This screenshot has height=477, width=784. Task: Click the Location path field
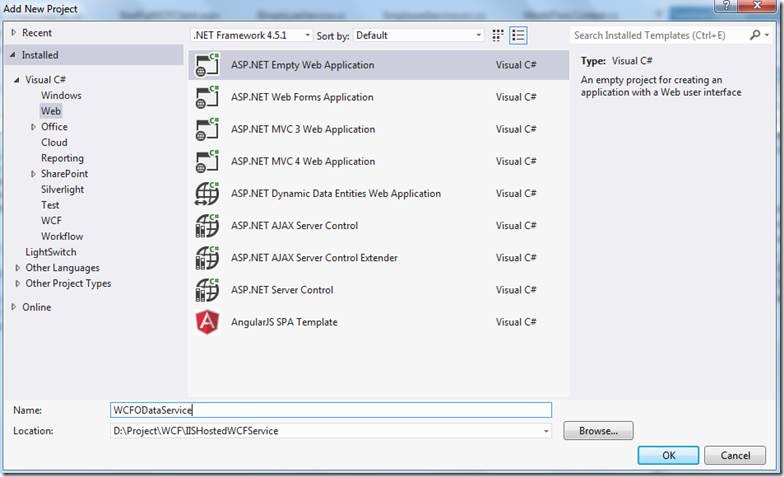pos(330,431)
